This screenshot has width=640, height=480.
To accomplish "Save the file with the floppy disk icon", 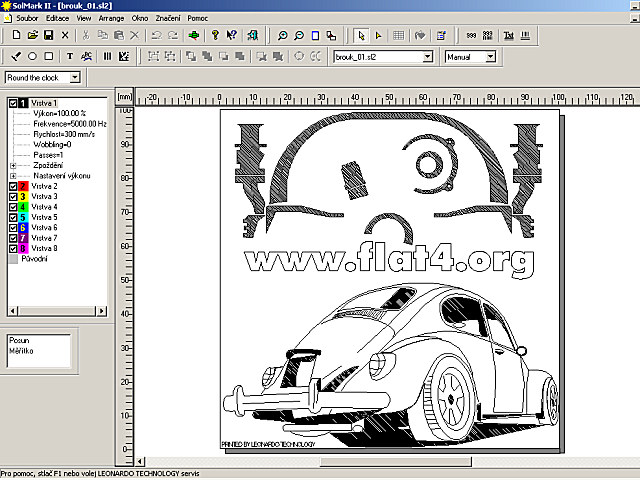I will (49, 35).
